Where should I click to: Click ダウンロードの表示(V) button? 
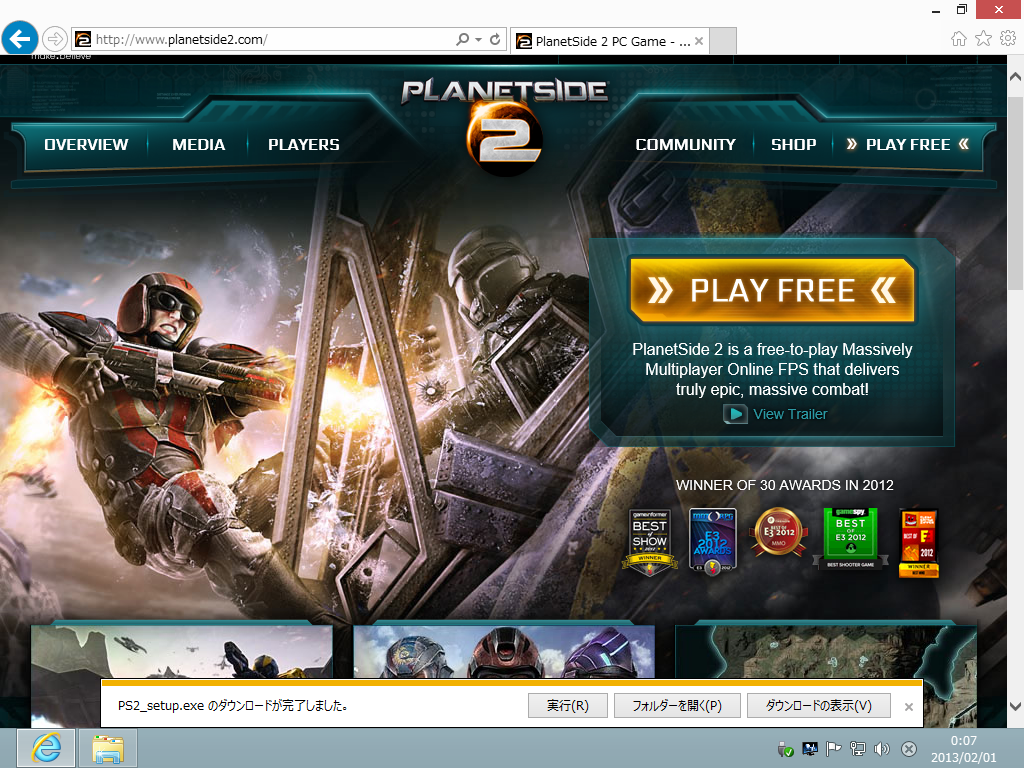click(x=819, y=705)
